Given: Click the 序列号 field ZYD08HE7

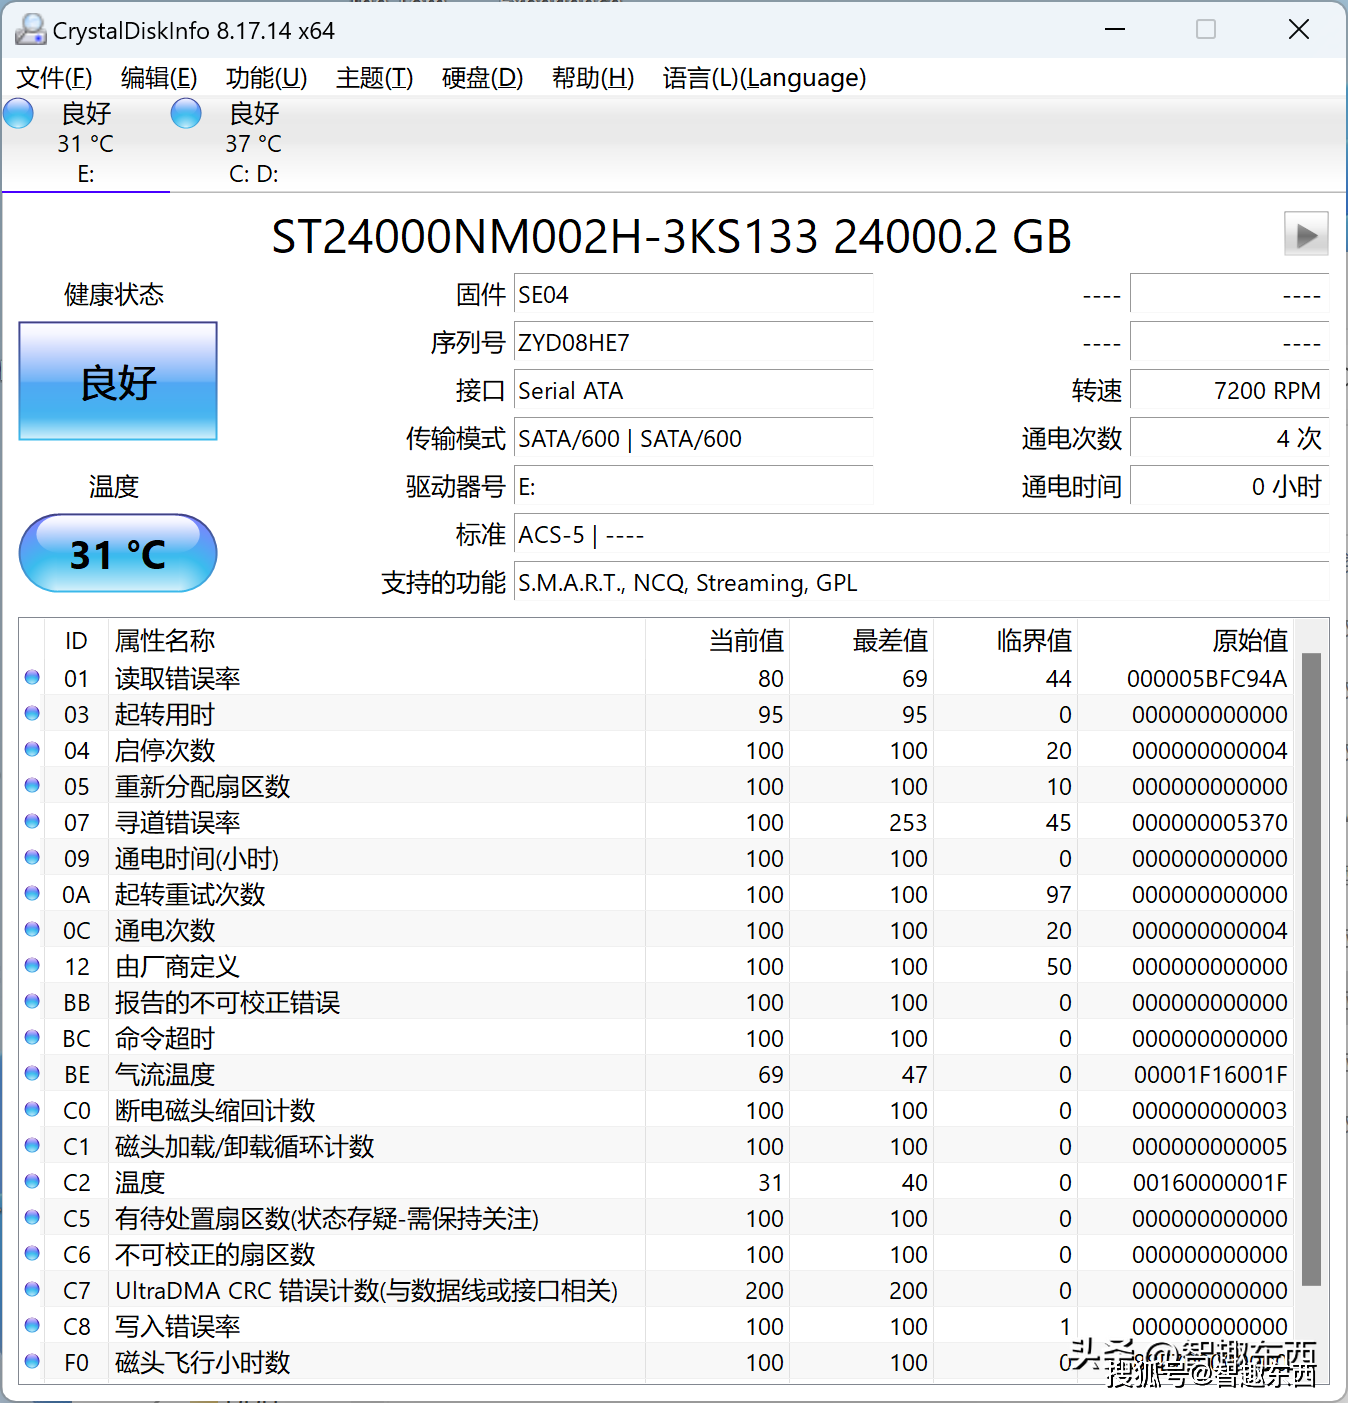Looking at the screenshot, I should tap(693, 343).
